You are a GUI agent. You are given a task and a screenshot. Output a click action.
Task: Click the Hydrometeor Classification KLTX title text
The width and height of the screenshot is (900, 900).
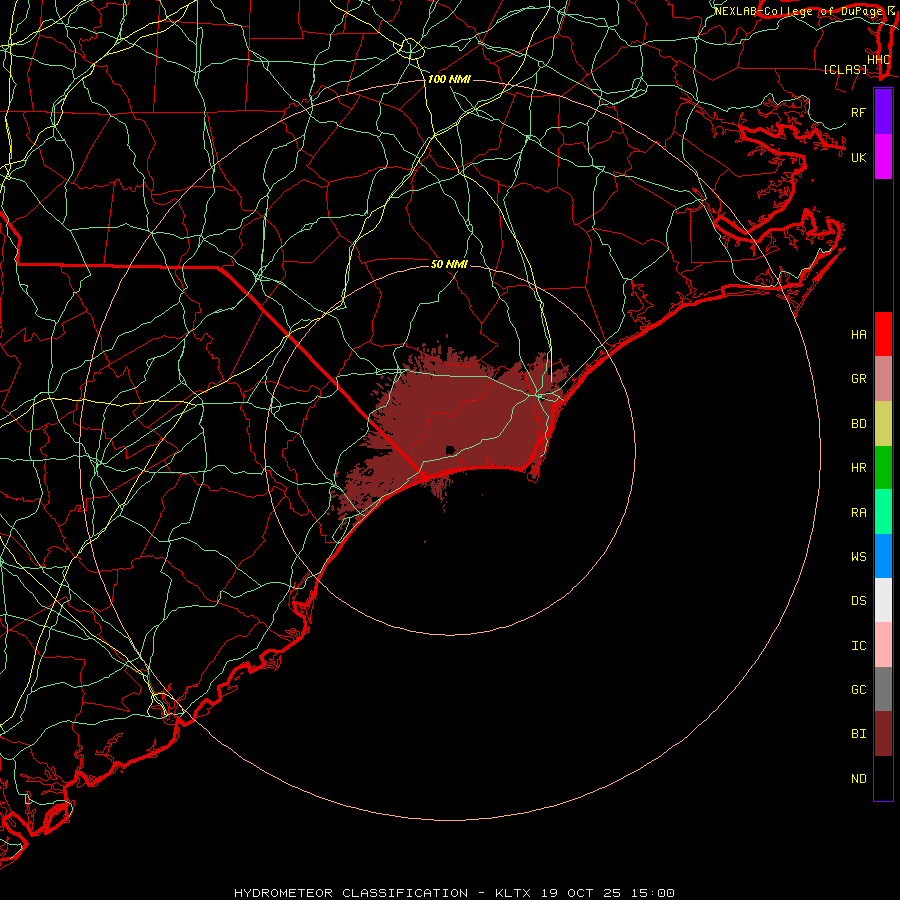point(454,893)
